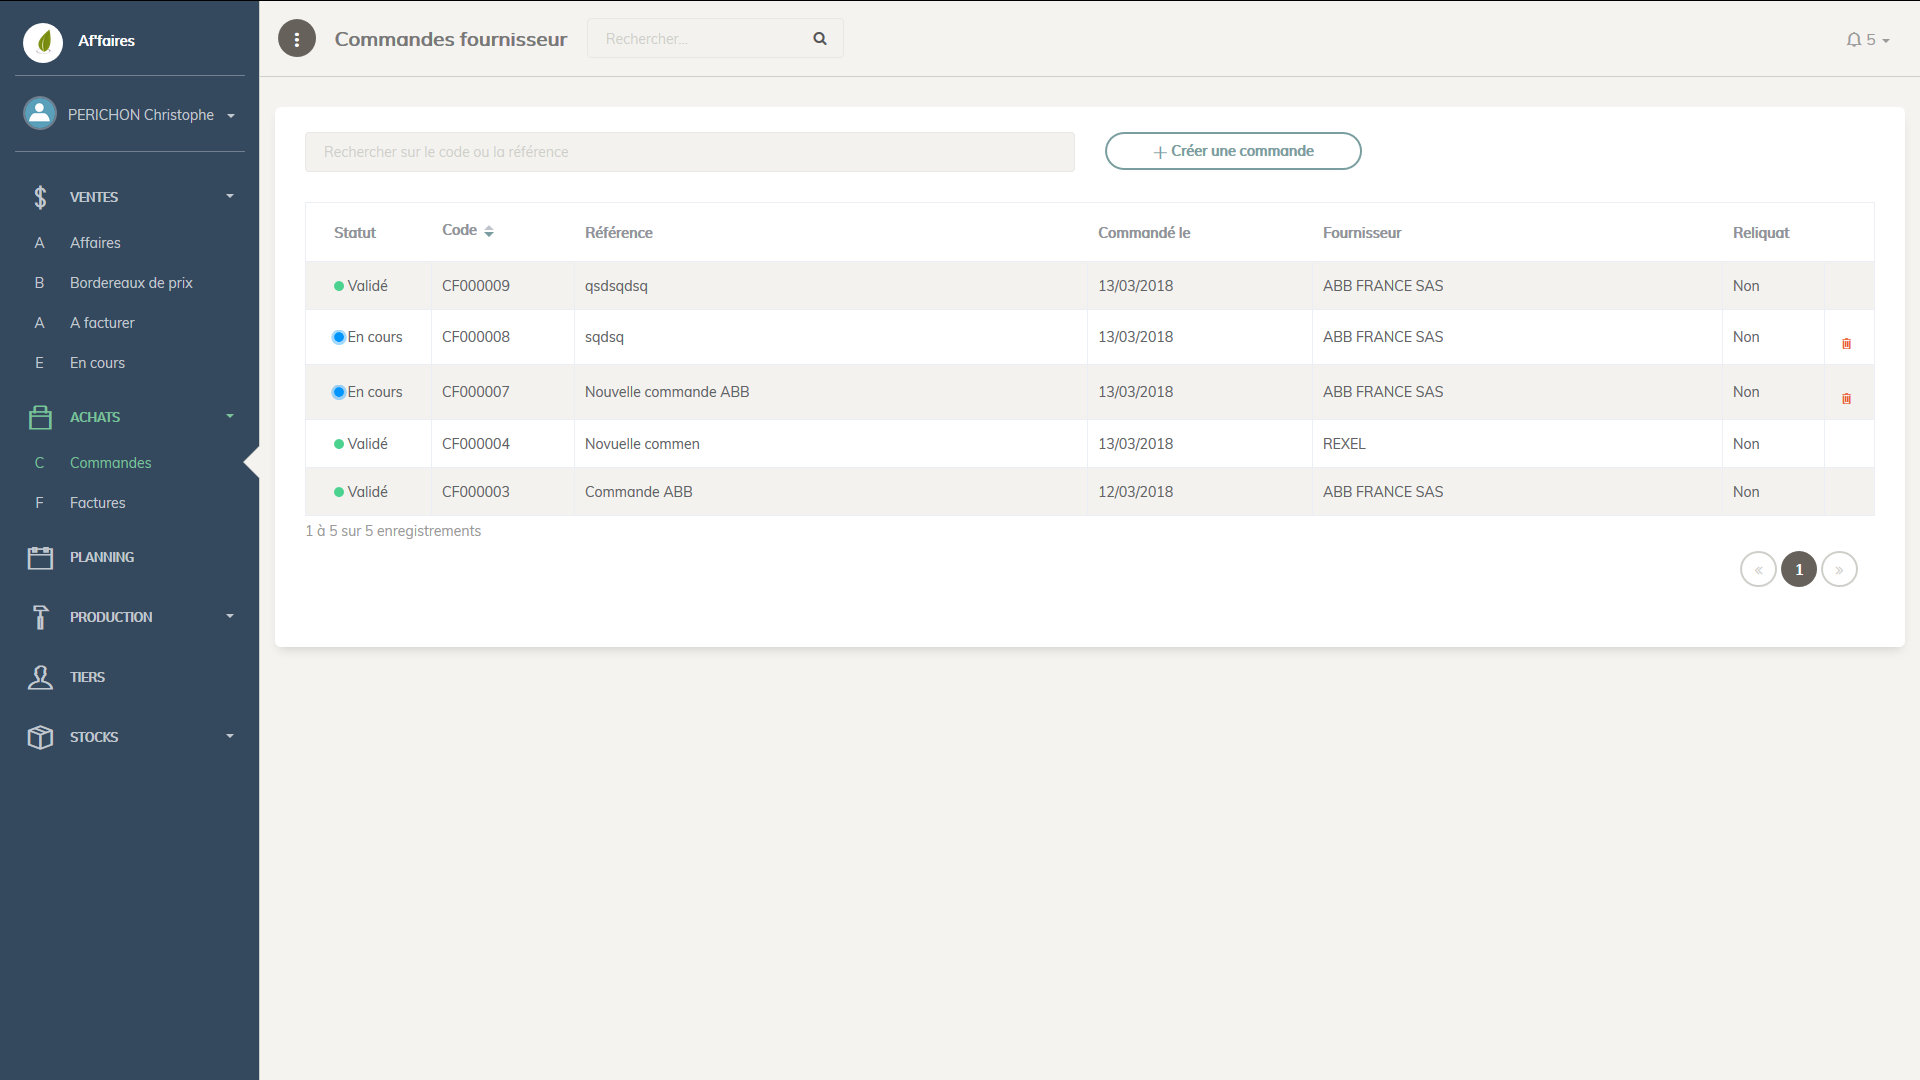
Task: Sort table by Code column arrows
Action: click(489, 231)
